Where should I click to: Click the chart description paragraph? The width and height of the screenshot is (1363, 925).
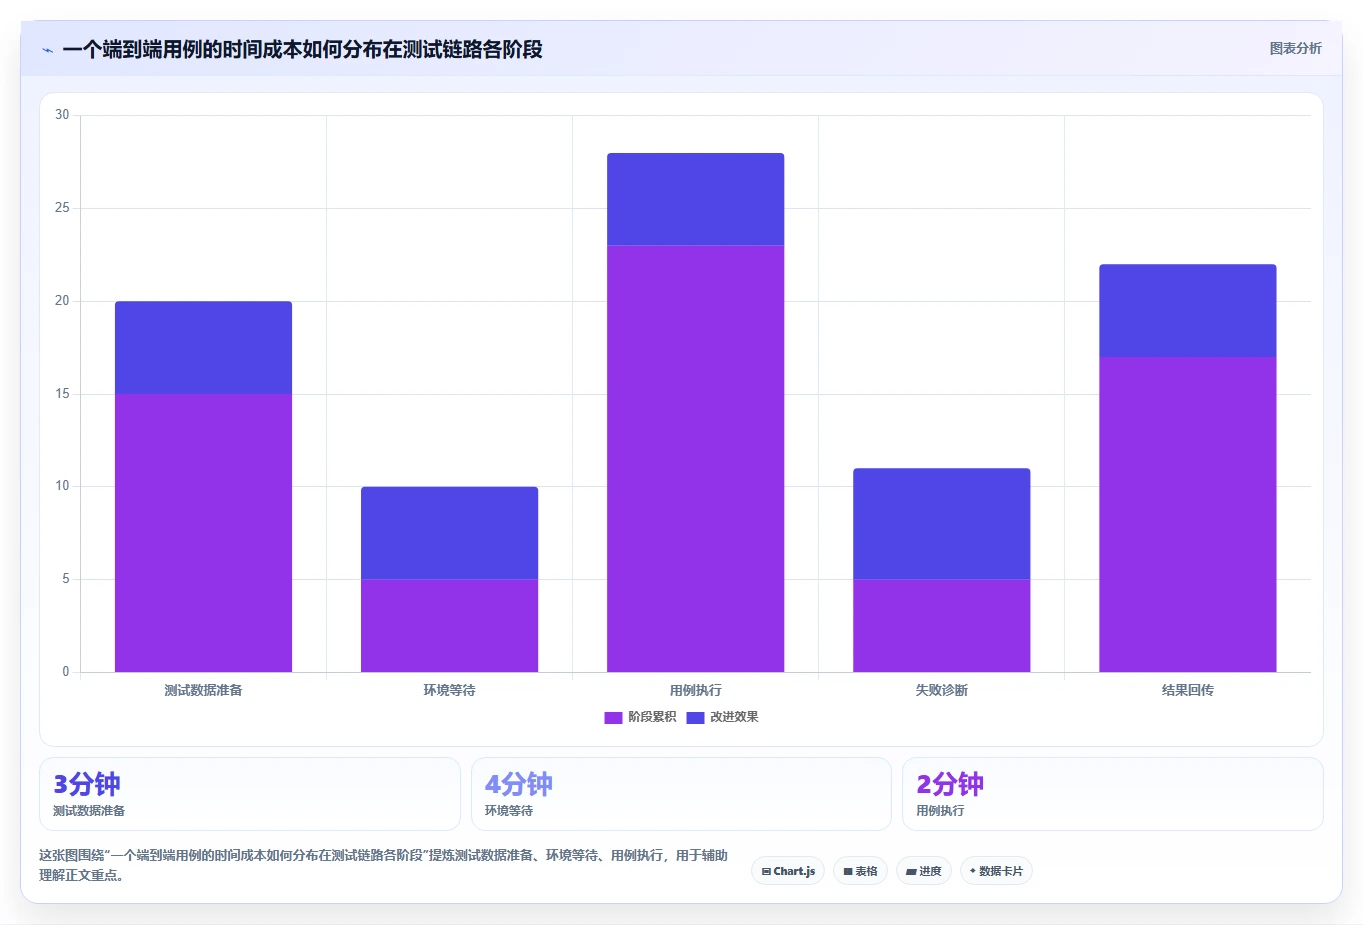(384, 865)
